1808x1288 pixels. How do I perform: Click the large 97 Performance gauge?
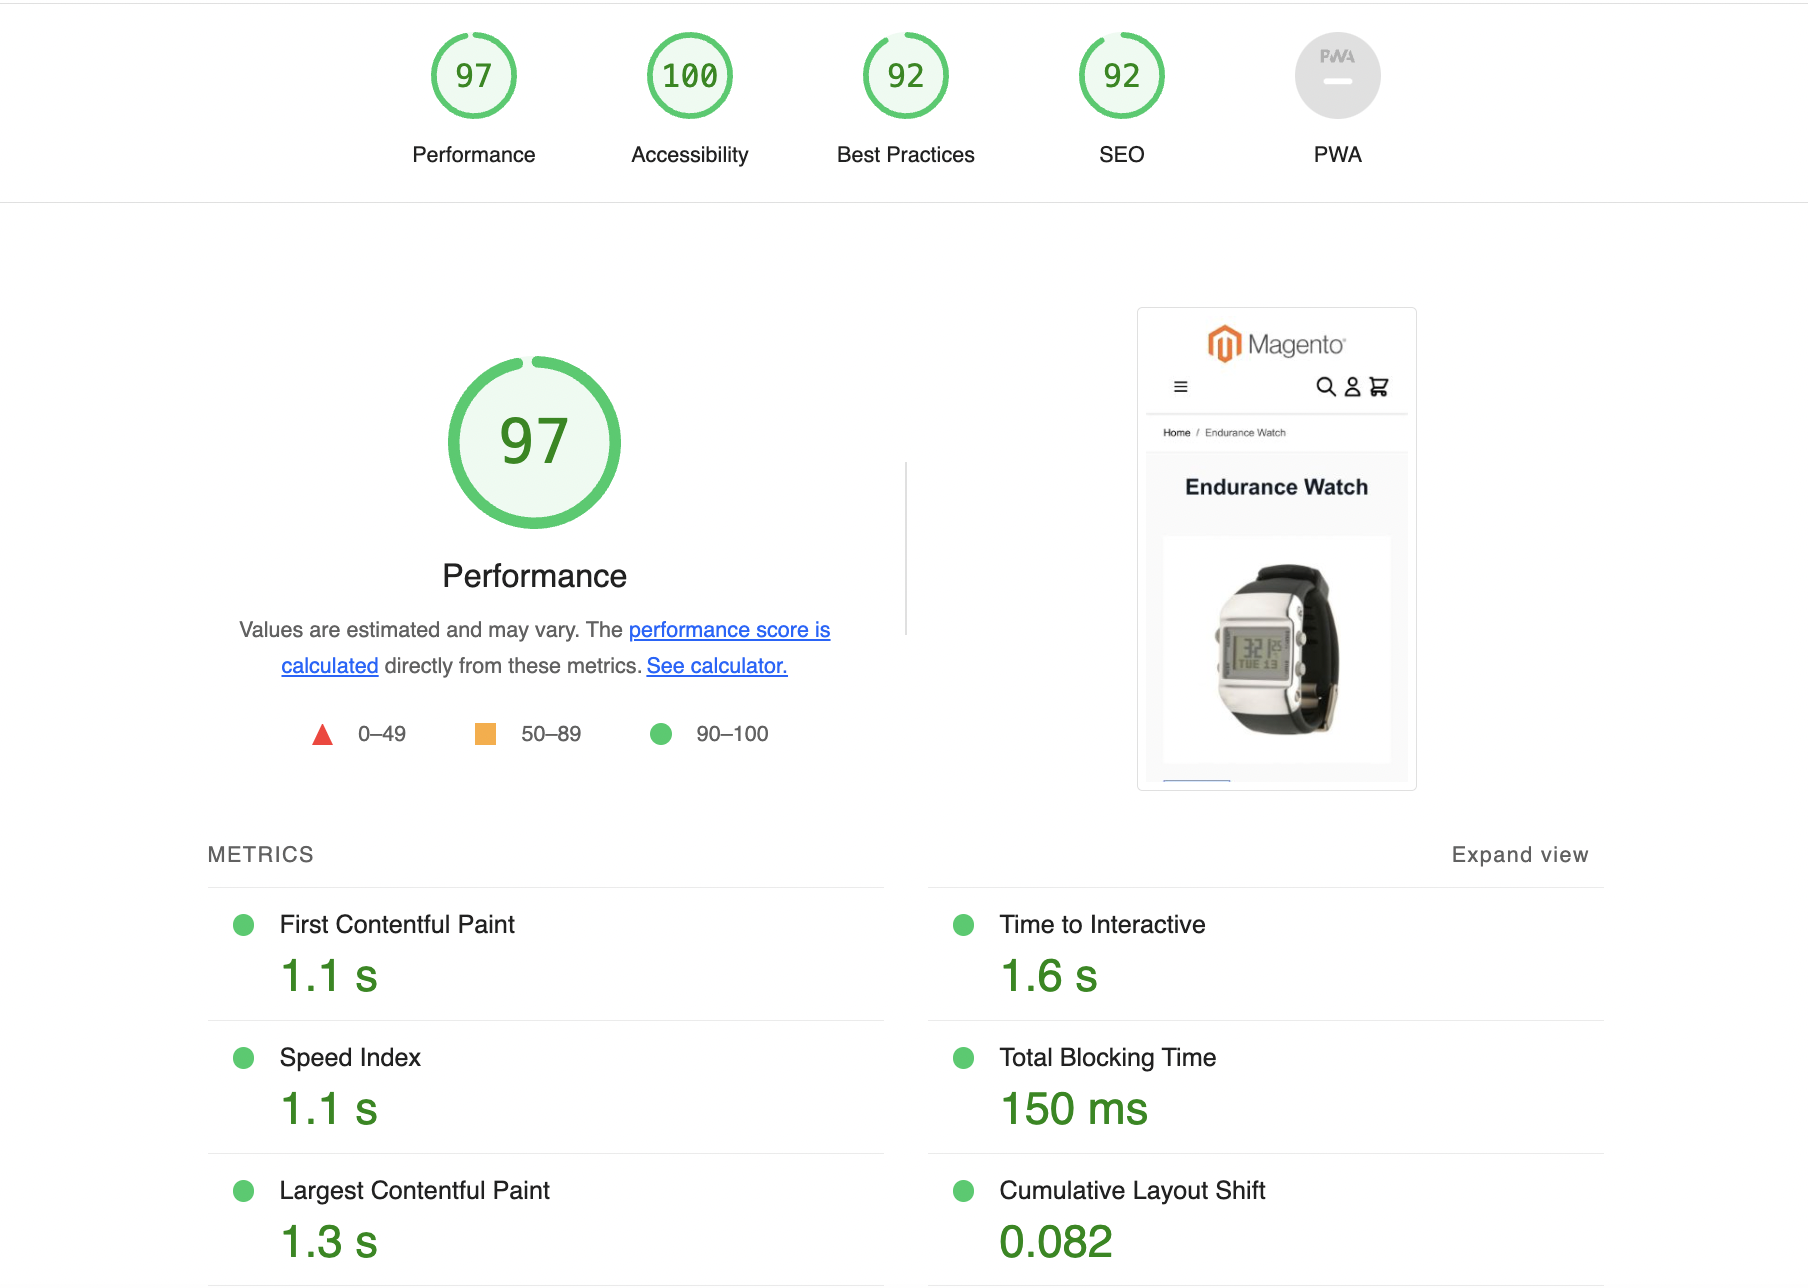pos(534,442)
